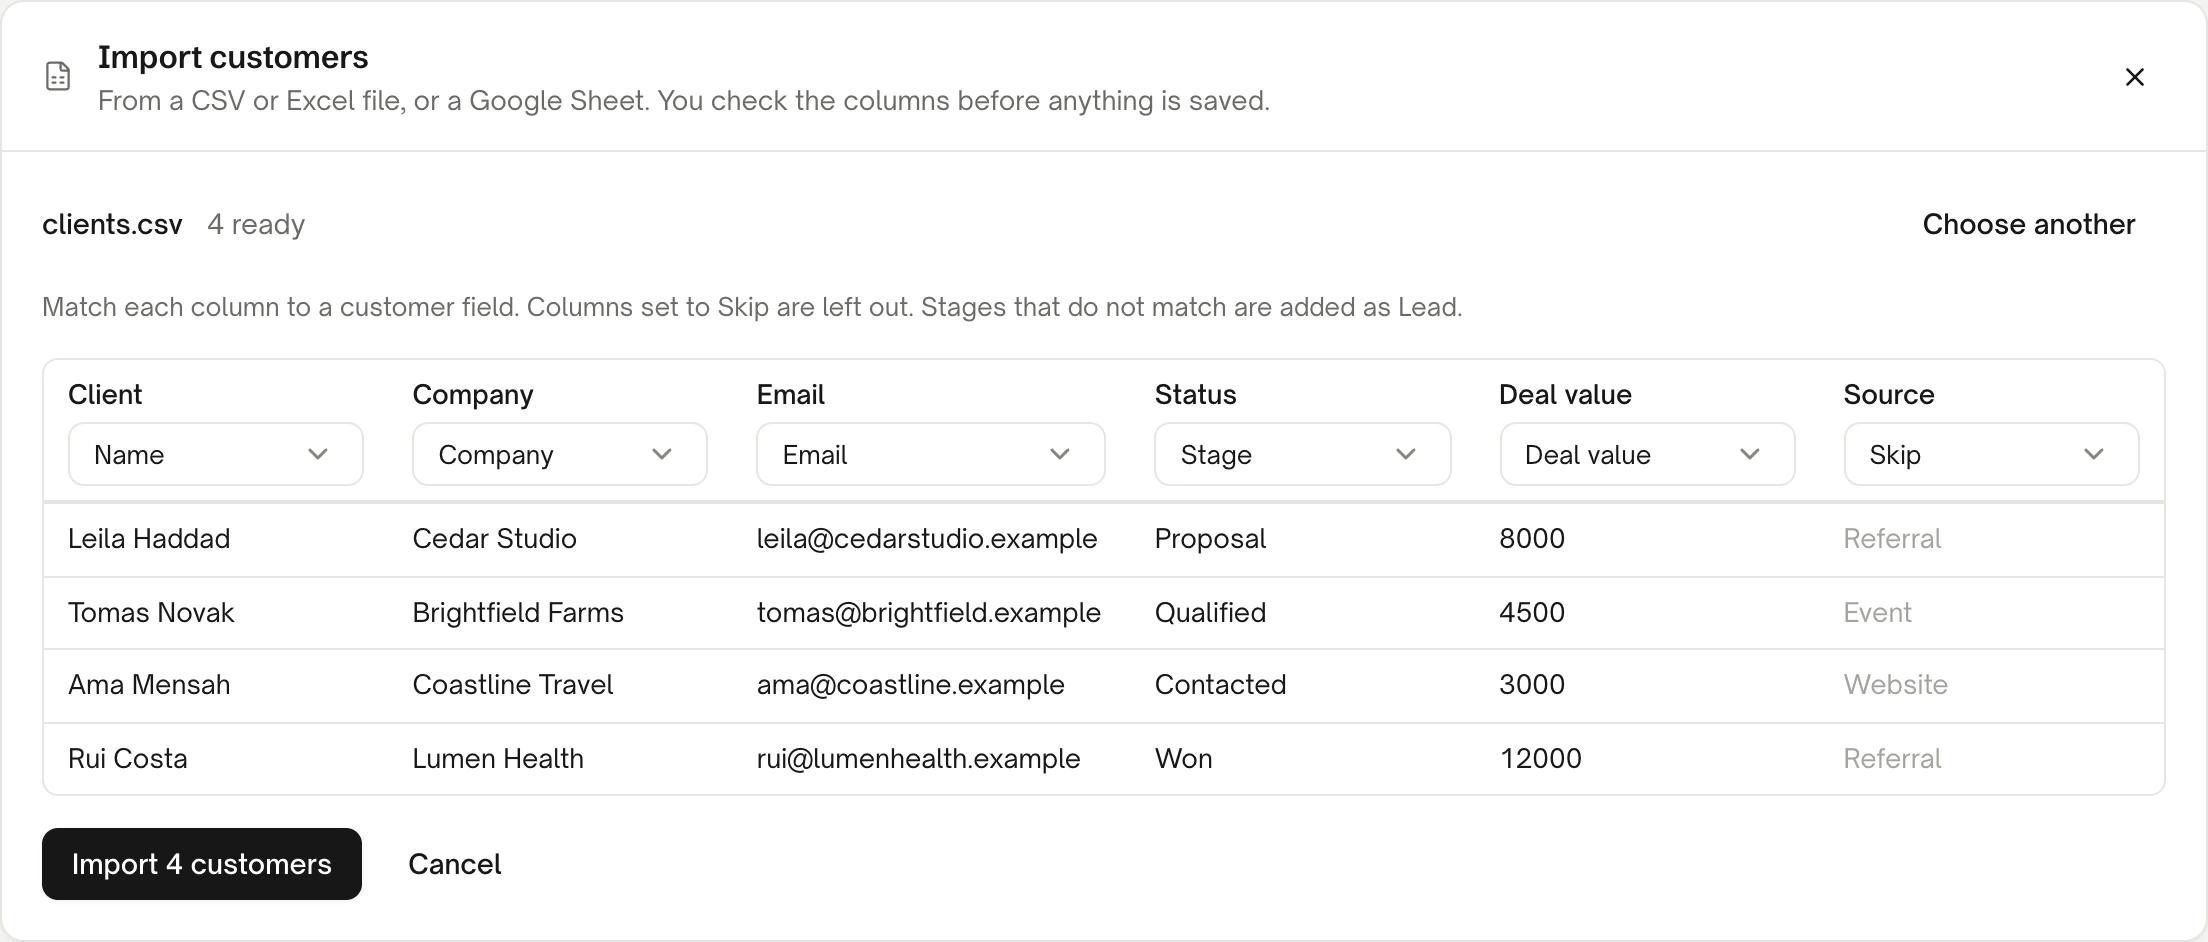Click tomas@brightfield.example email cell
This screenshot has width=2208, height=942.
click(929, 612)
